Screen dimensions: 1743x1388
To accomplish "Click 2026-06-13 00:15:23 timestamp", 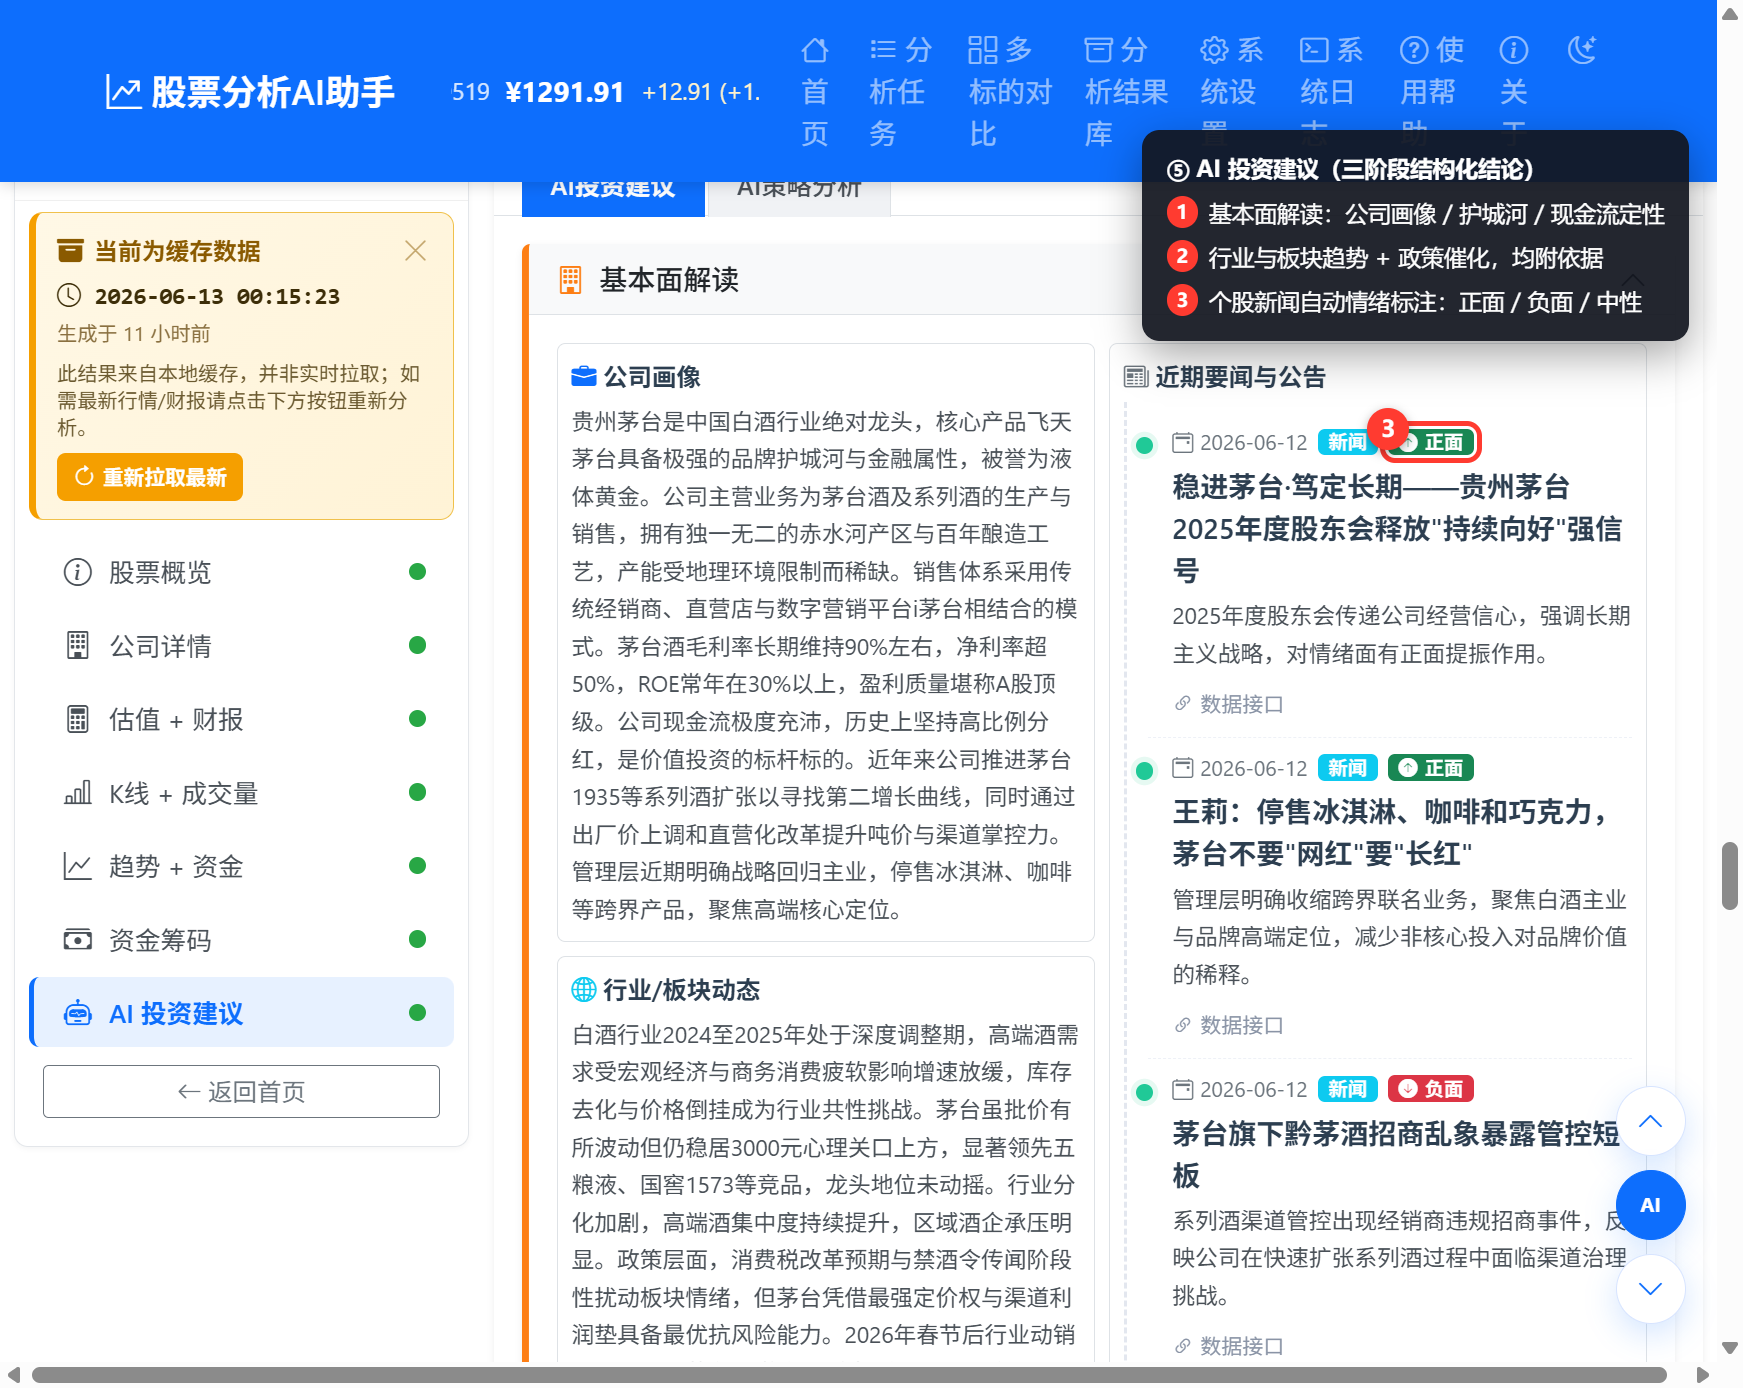I will tap(217, 296).
